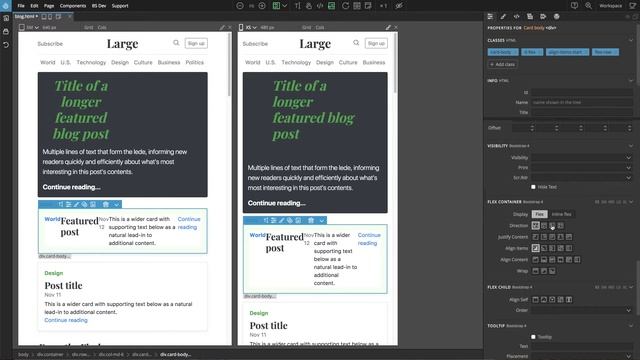This screenshot has width=640, height=360.
Task: Open the Placement dropdown under Tooltip
Action: click(x=582, y=356)
